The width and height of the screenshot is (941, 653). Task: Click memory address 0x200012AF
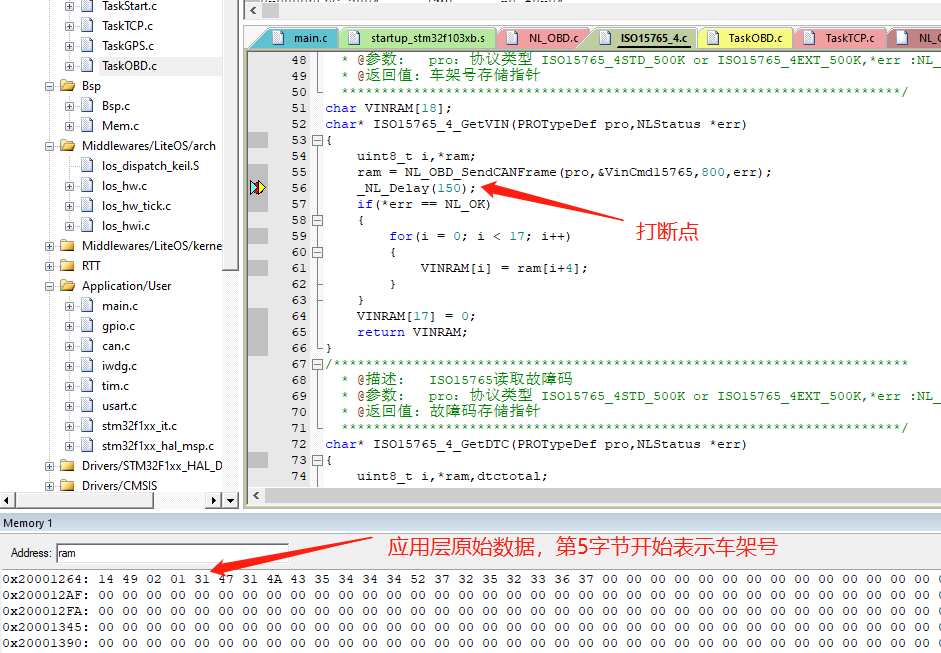46,595
